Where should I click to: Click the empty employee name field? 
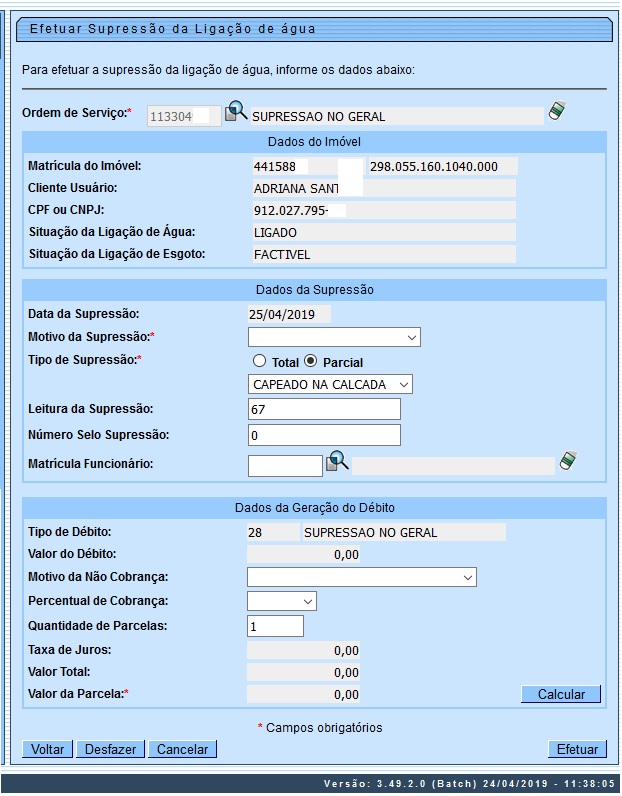click(453, 466)
